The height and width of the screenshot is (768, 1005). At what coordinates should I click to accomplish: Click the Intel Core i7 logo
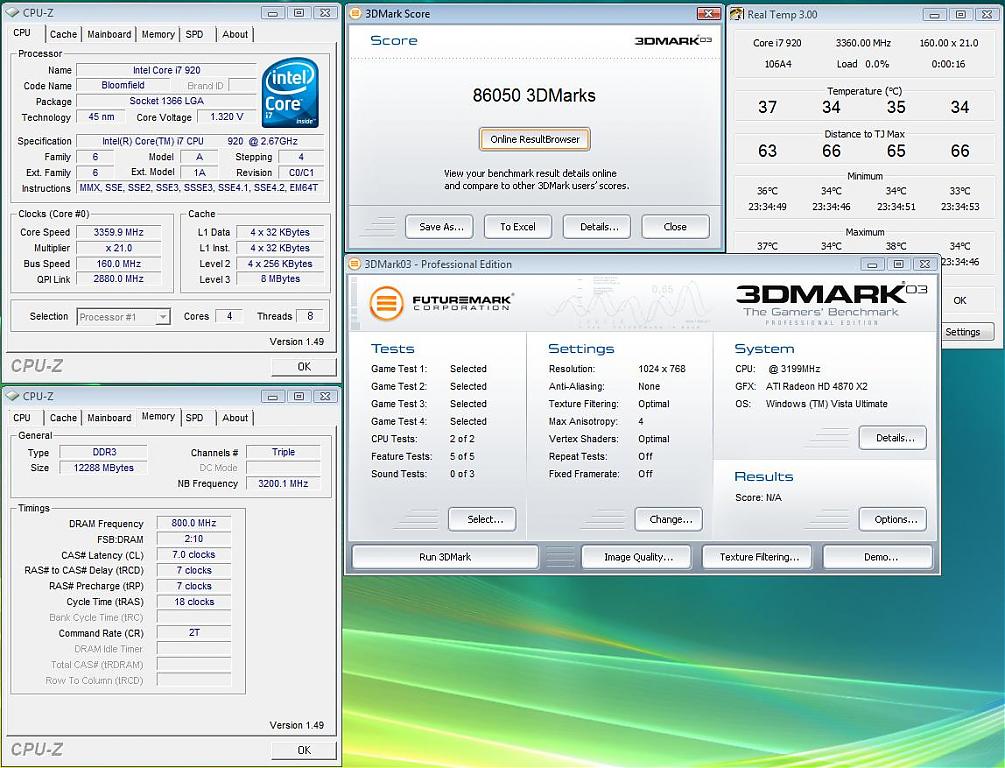tap(290, 92)
